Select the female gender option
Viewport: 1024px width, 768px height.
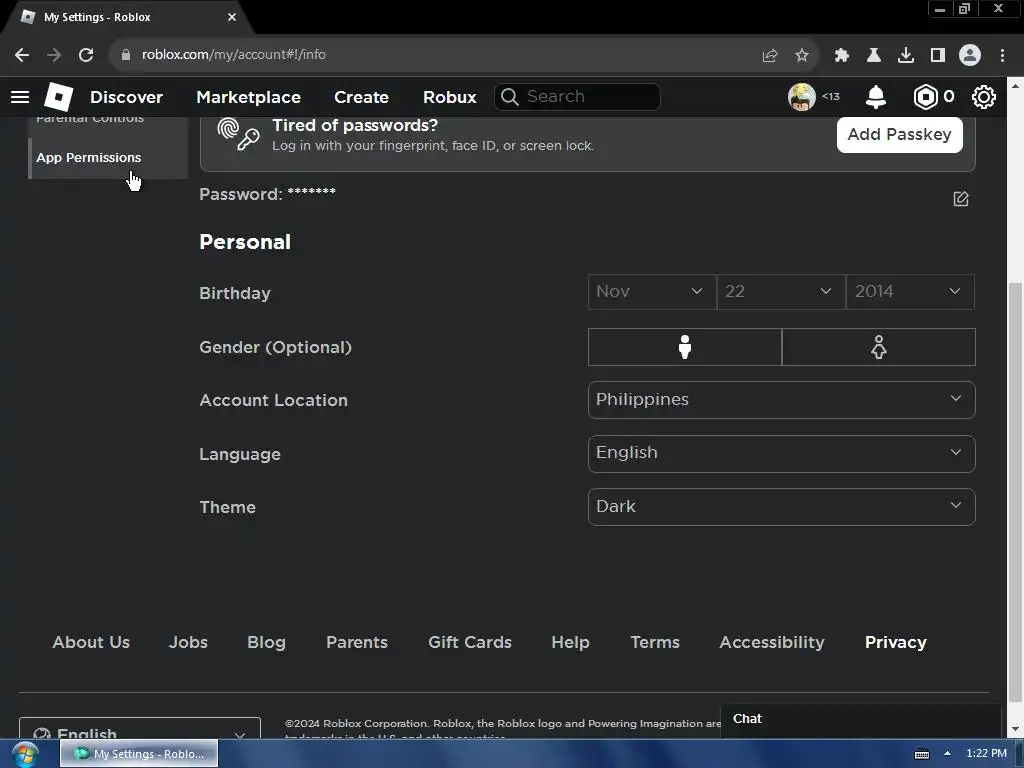click(x=878, y=347)
